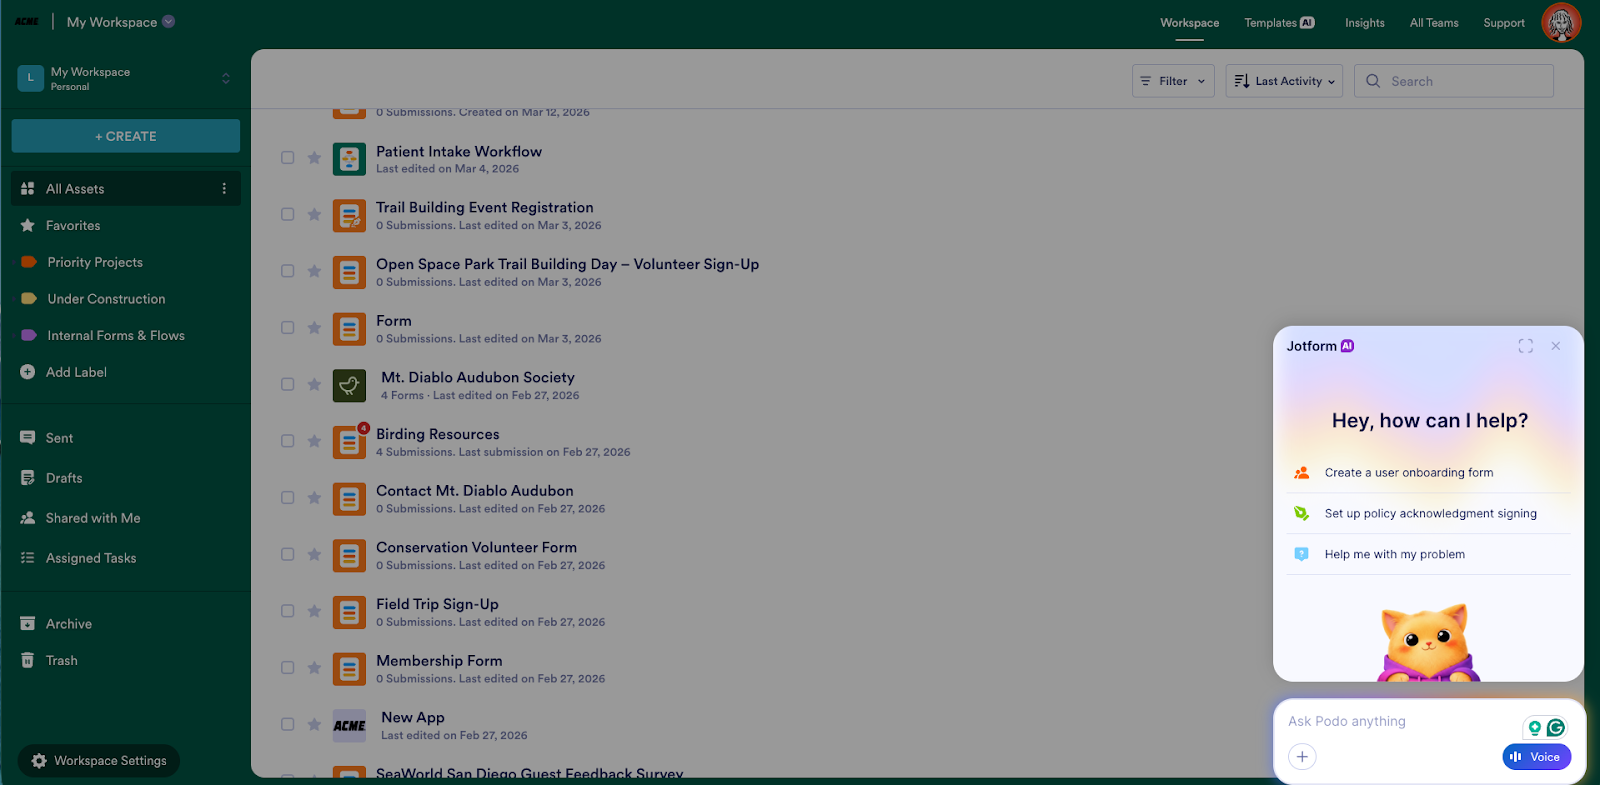Click the Birding Resources form icon with badge
This screenshot has height=785, width=1600.
349,442
